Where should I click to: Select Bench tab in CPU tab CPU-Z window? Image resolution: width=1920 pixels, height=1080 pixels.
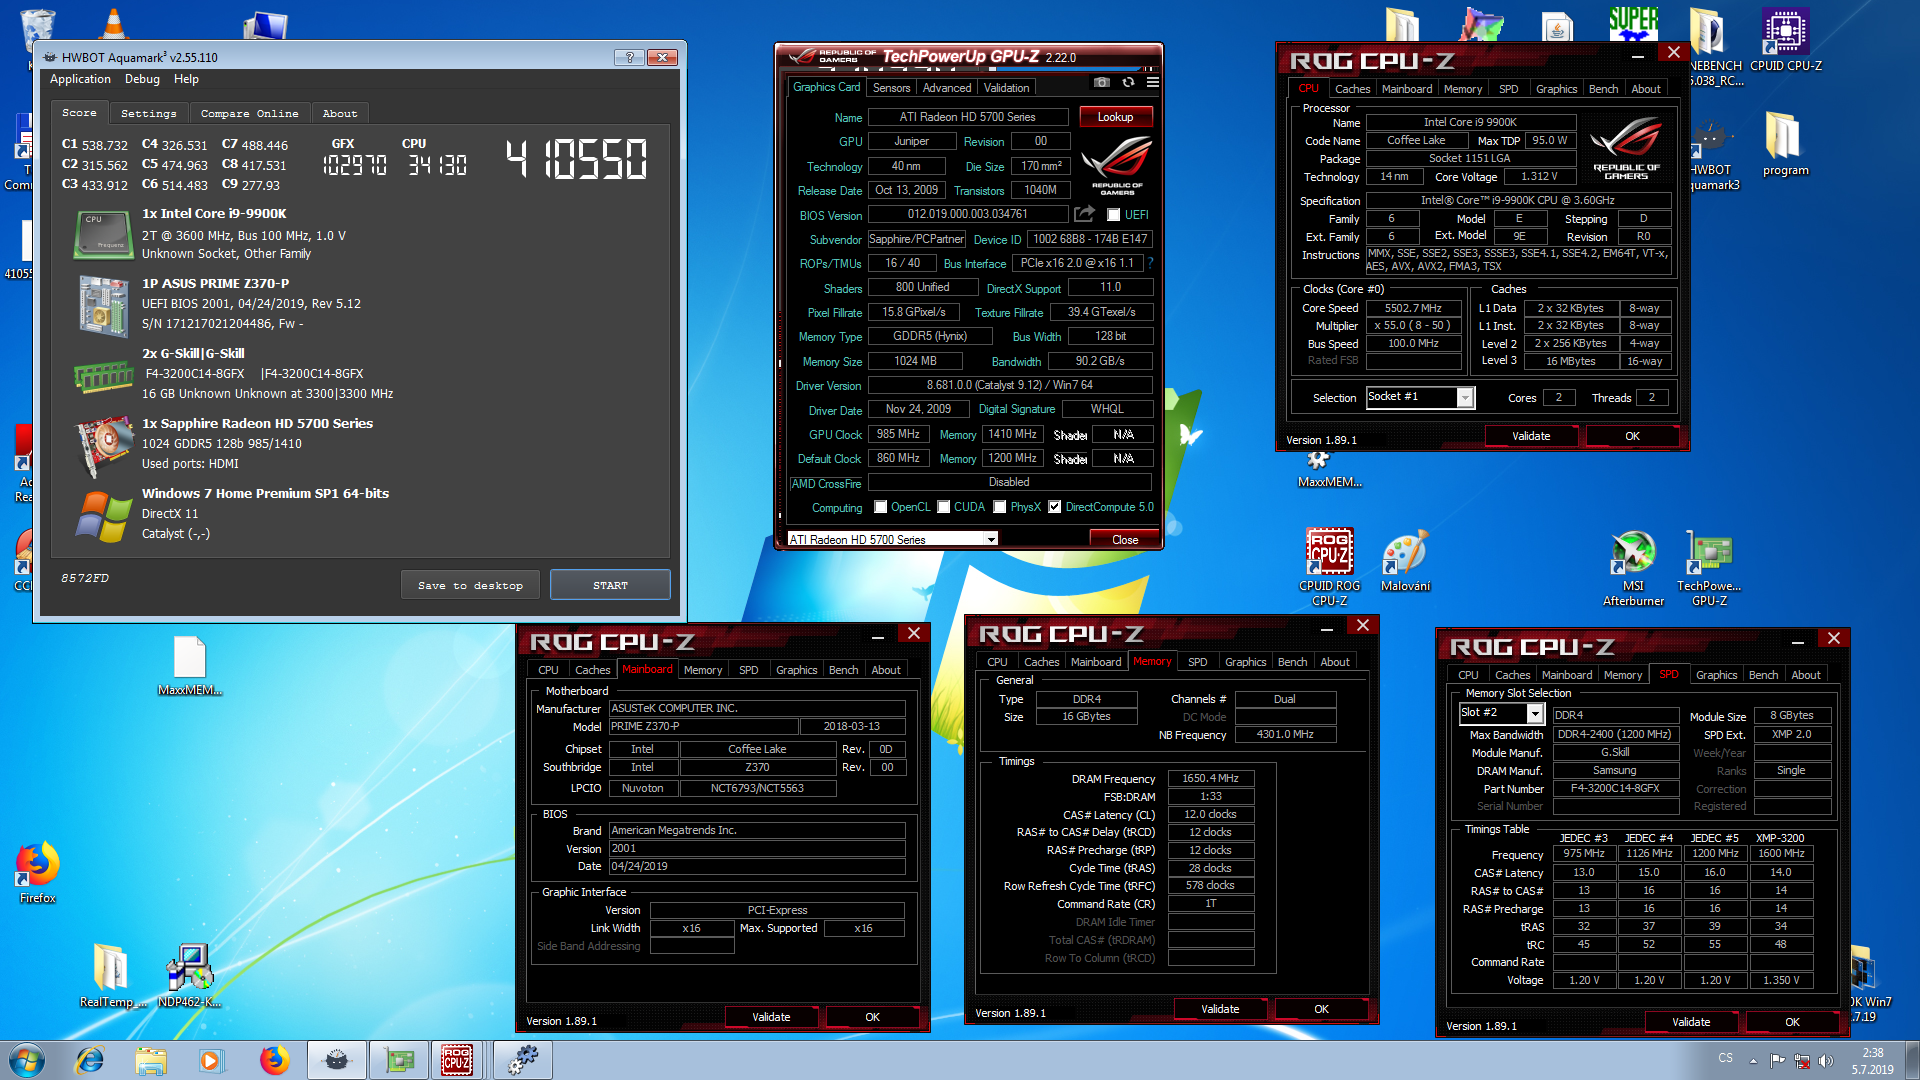[x=1603, y=89]
